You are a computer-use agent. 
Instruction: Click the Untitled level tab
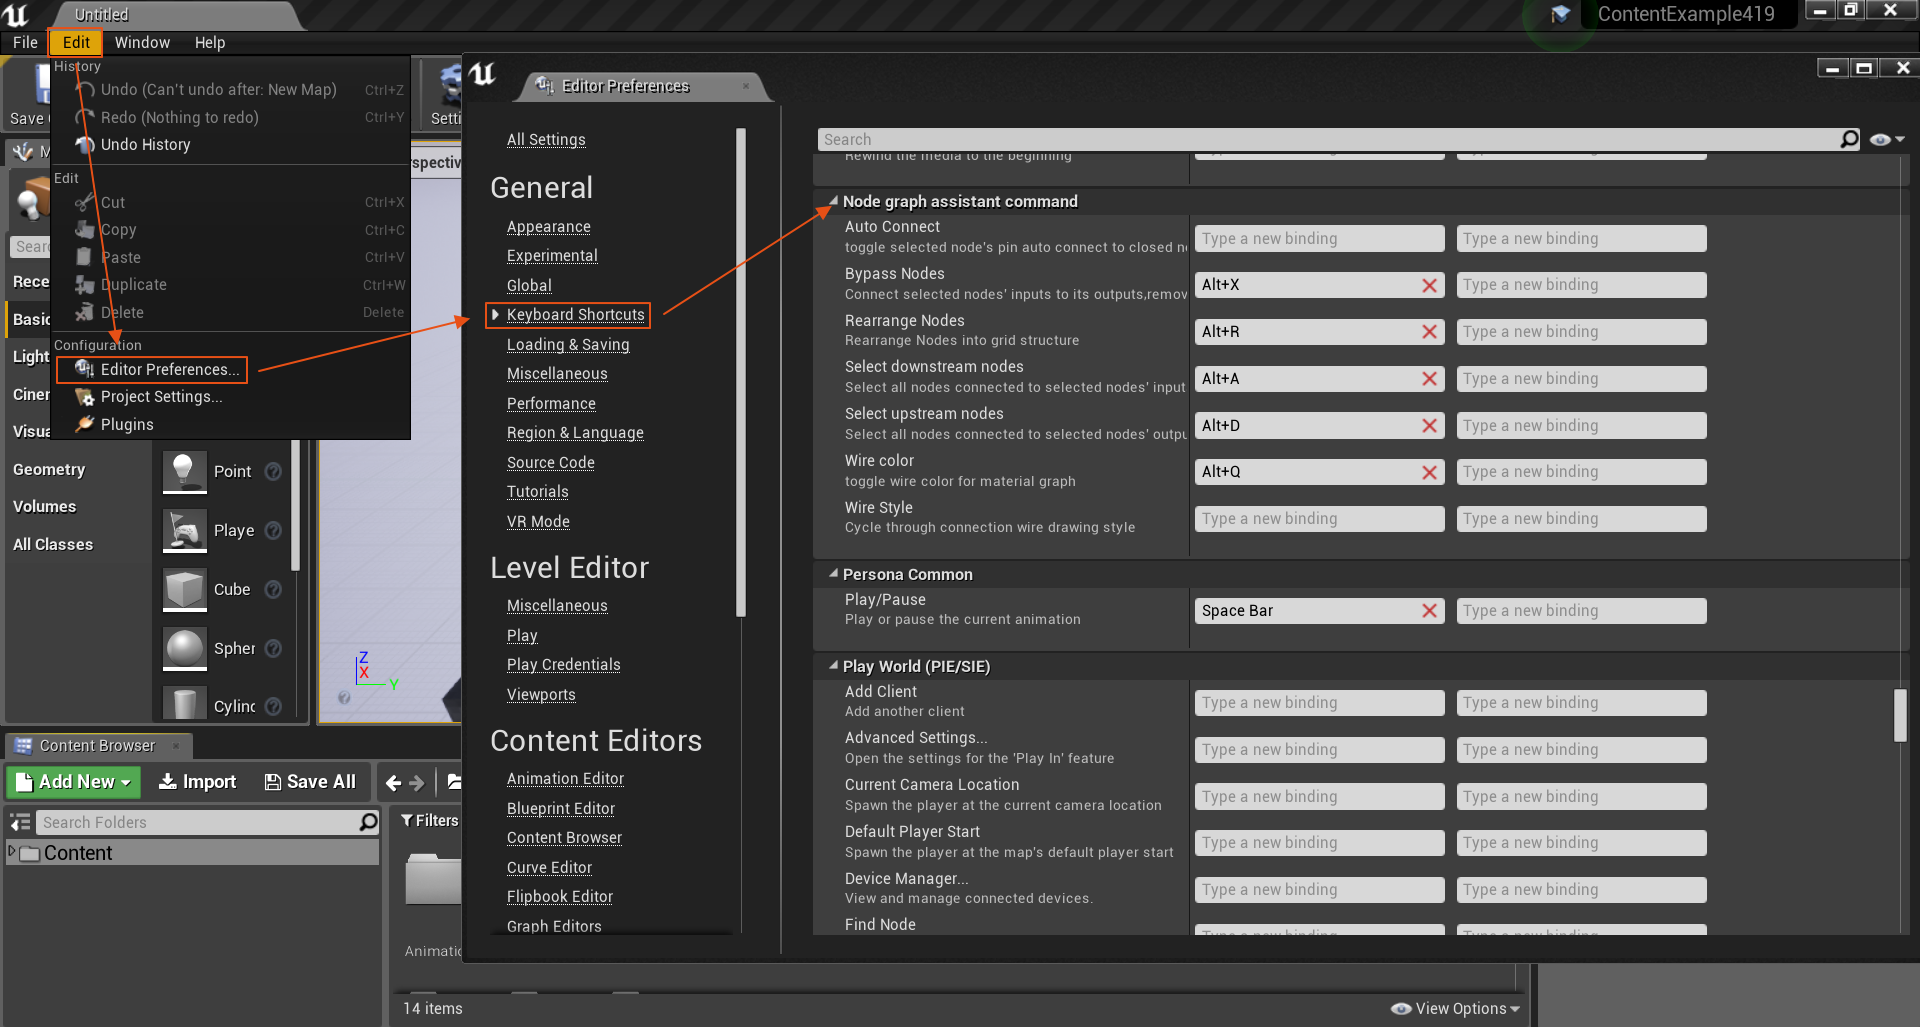pyautogui.click(x=101, y=14)
